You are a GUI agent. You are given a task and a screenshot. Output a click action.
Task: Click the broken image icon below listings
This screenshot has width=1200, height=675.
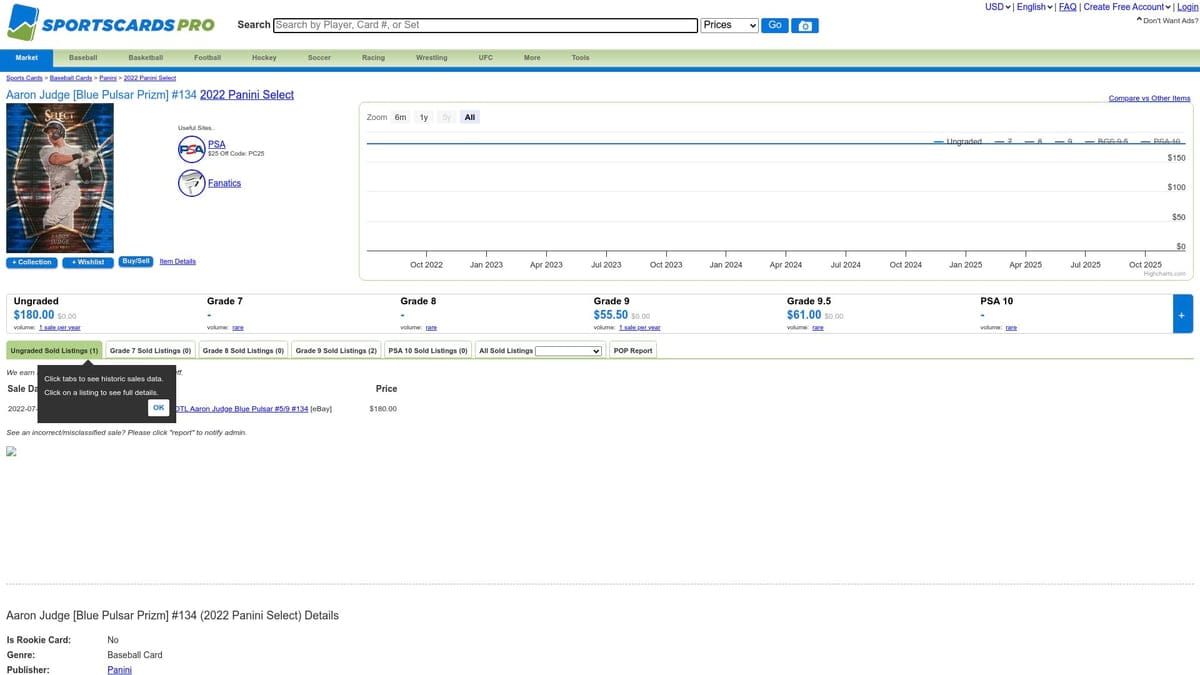12,451
